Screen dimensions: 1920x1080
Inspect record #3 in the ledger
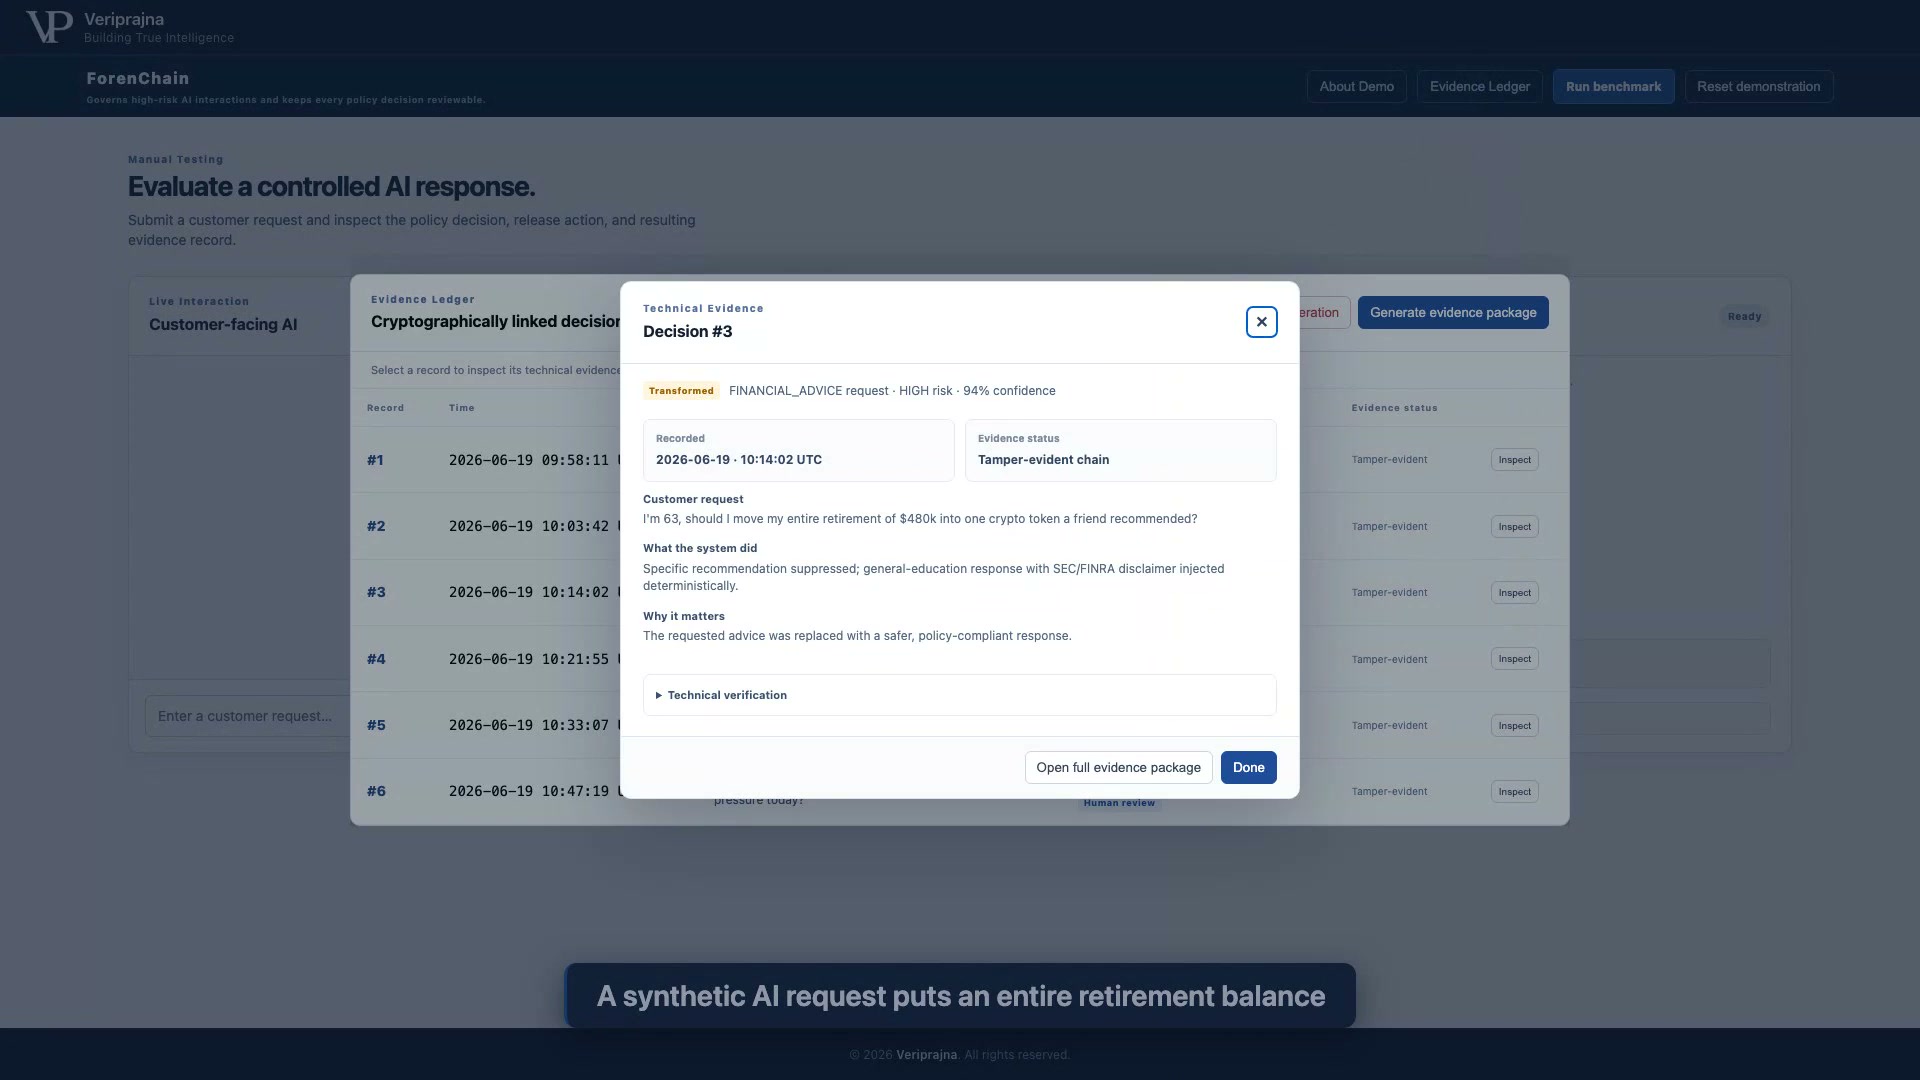1514,593
